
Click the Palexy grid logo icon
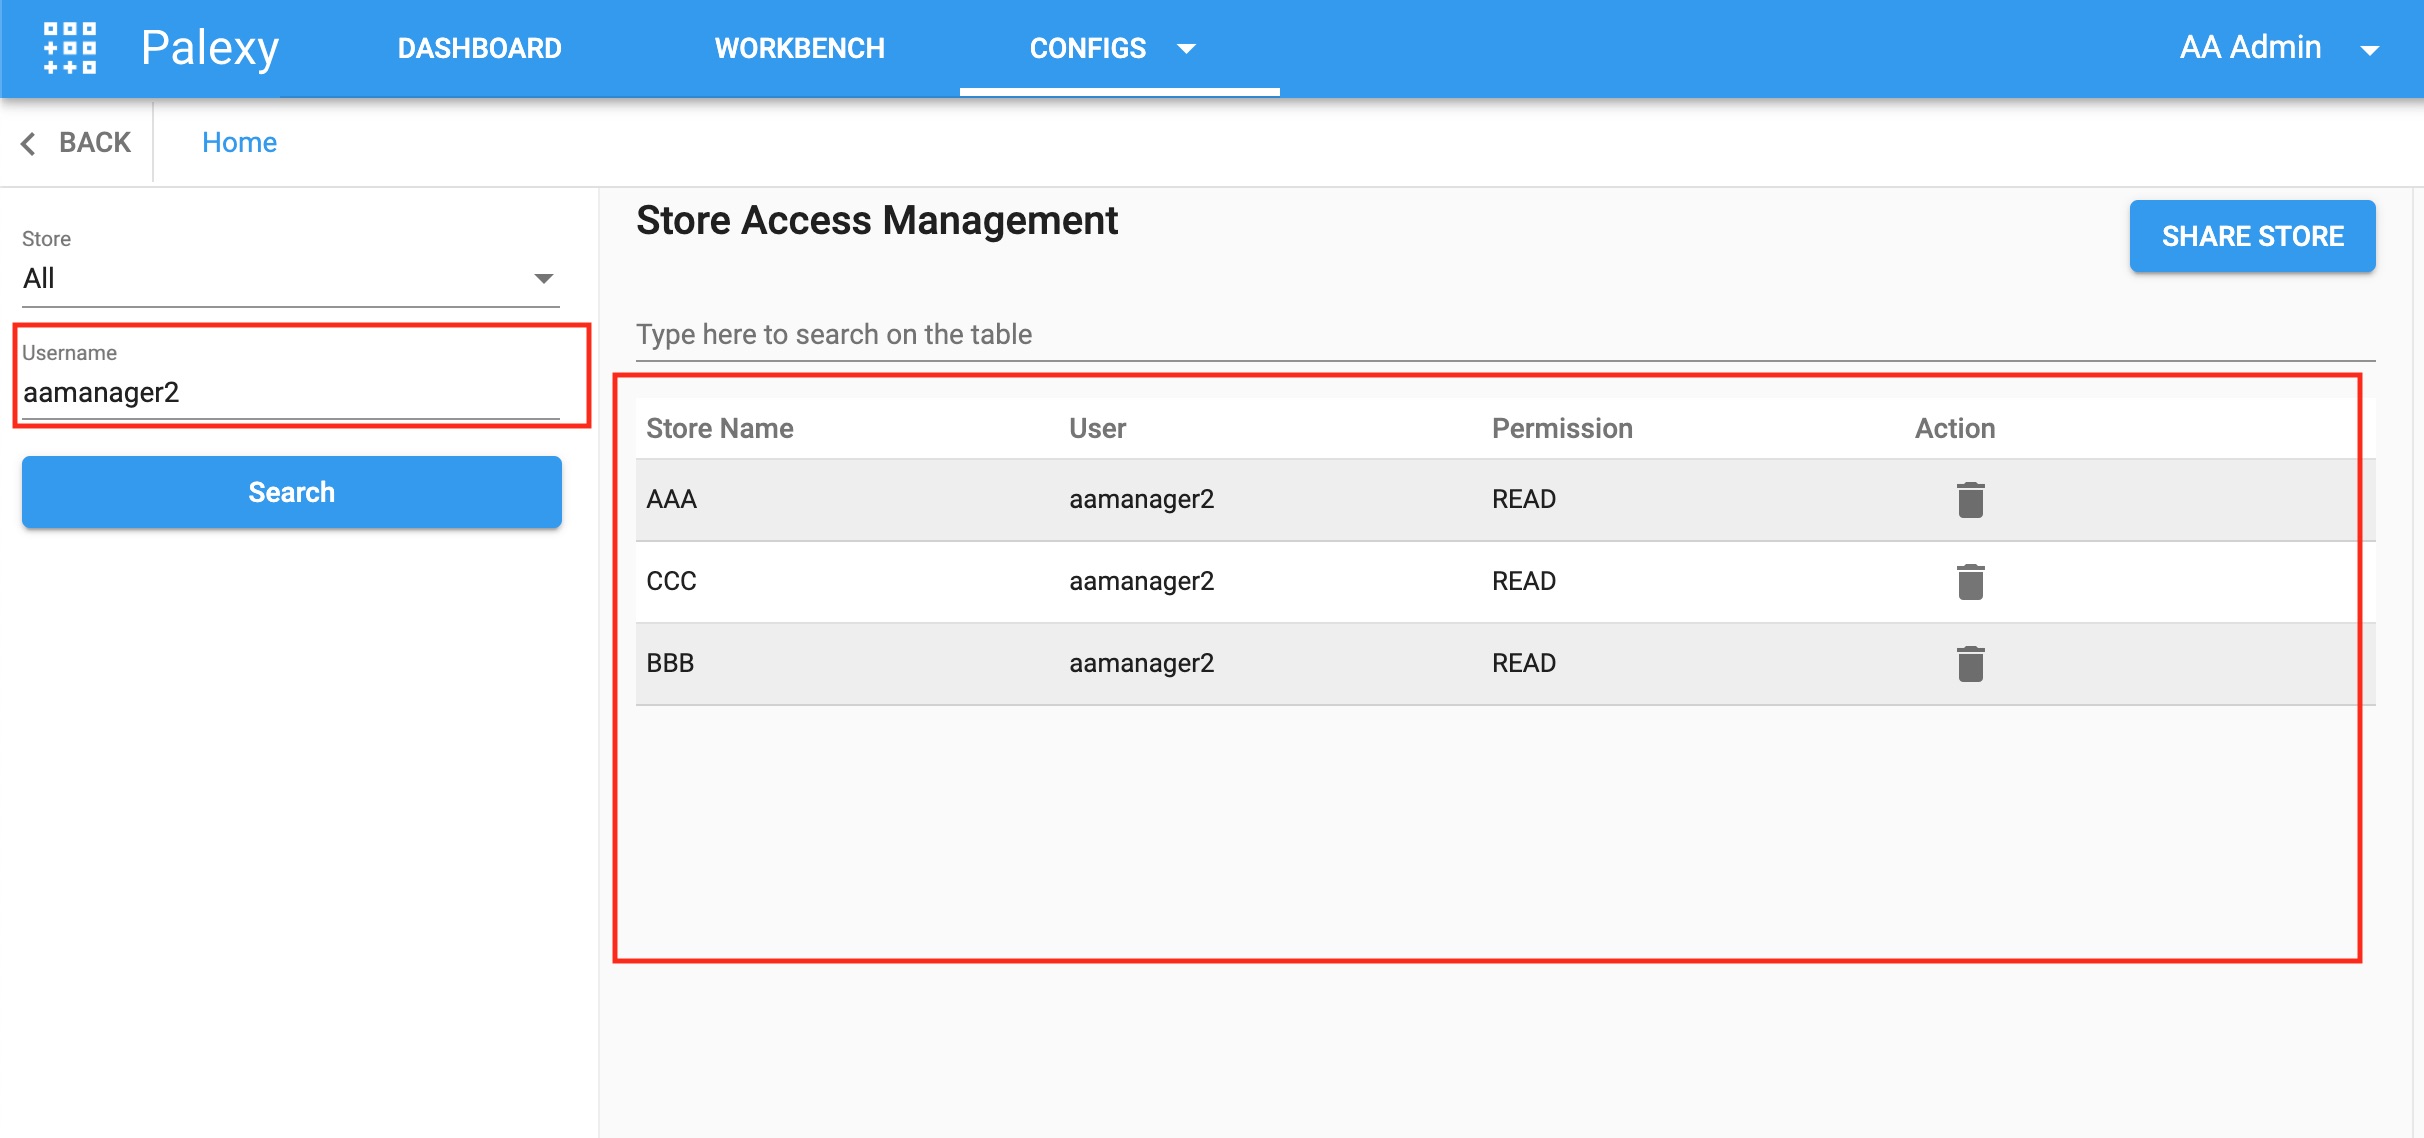point(70,48)
